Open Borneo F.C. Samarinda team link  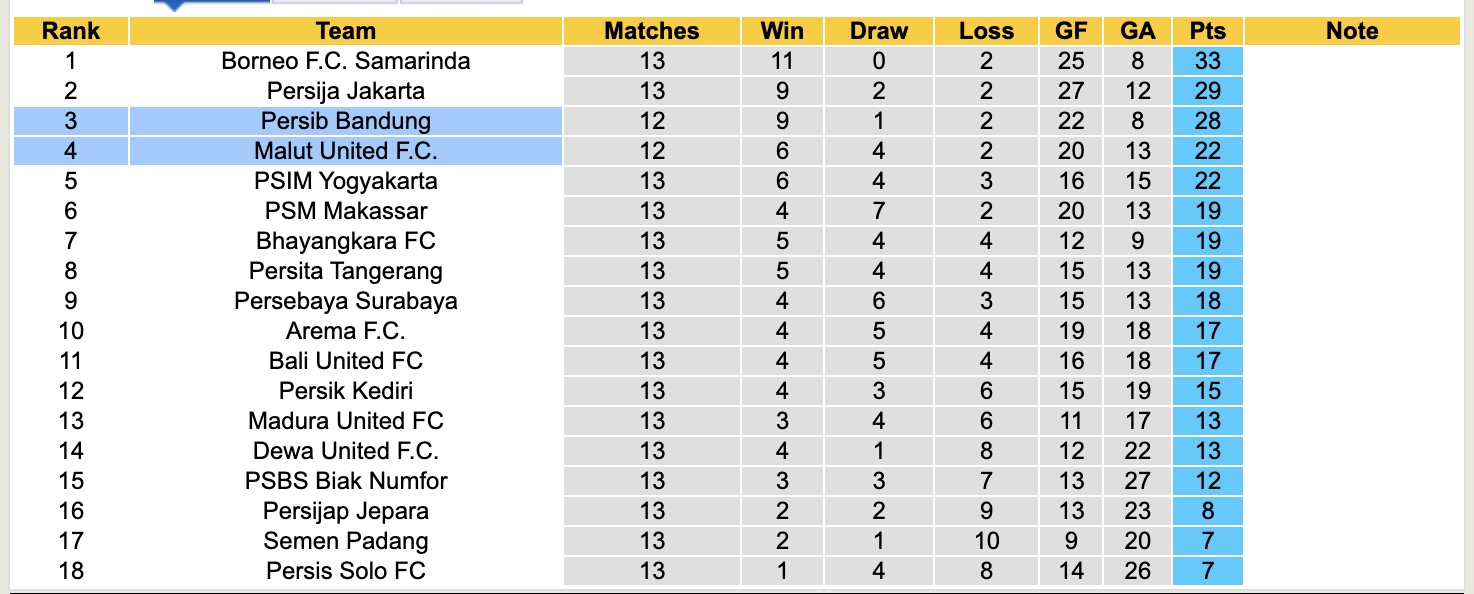click(345, 61)
